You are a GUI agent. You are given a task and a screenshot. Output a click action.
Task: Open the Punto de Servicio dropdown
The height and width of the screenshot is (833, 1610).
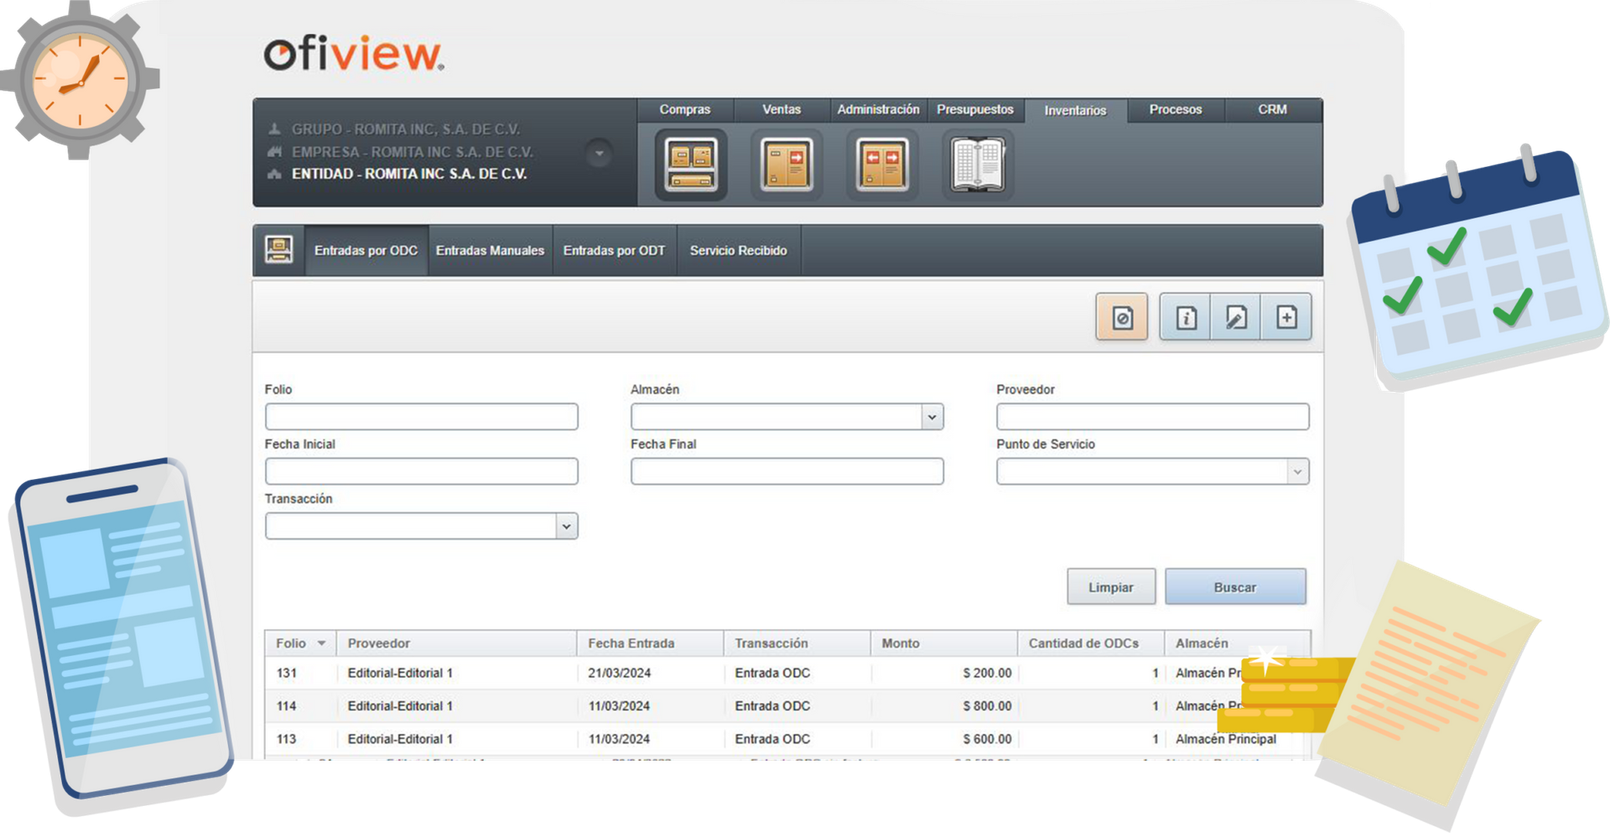(x=1297, y=472)
